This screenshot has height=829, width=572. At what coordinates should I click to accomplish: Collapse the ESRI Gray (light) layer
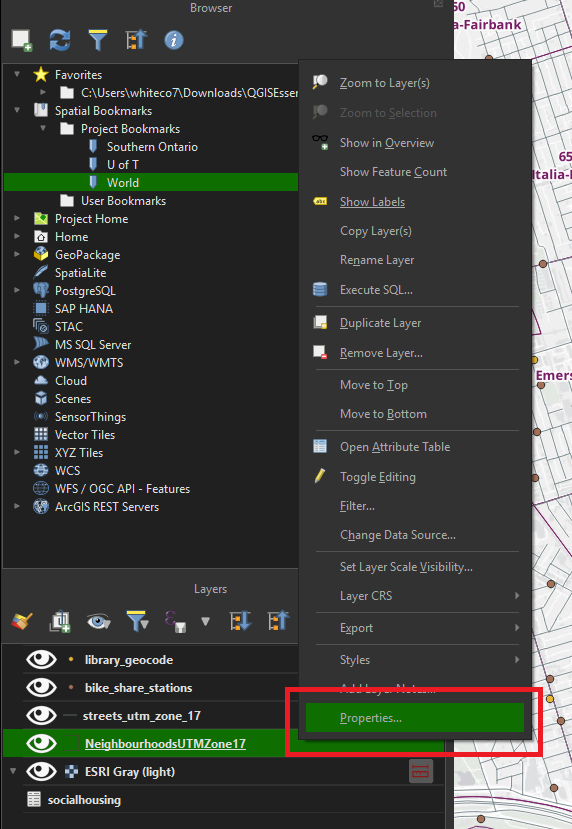click(13, 771)
